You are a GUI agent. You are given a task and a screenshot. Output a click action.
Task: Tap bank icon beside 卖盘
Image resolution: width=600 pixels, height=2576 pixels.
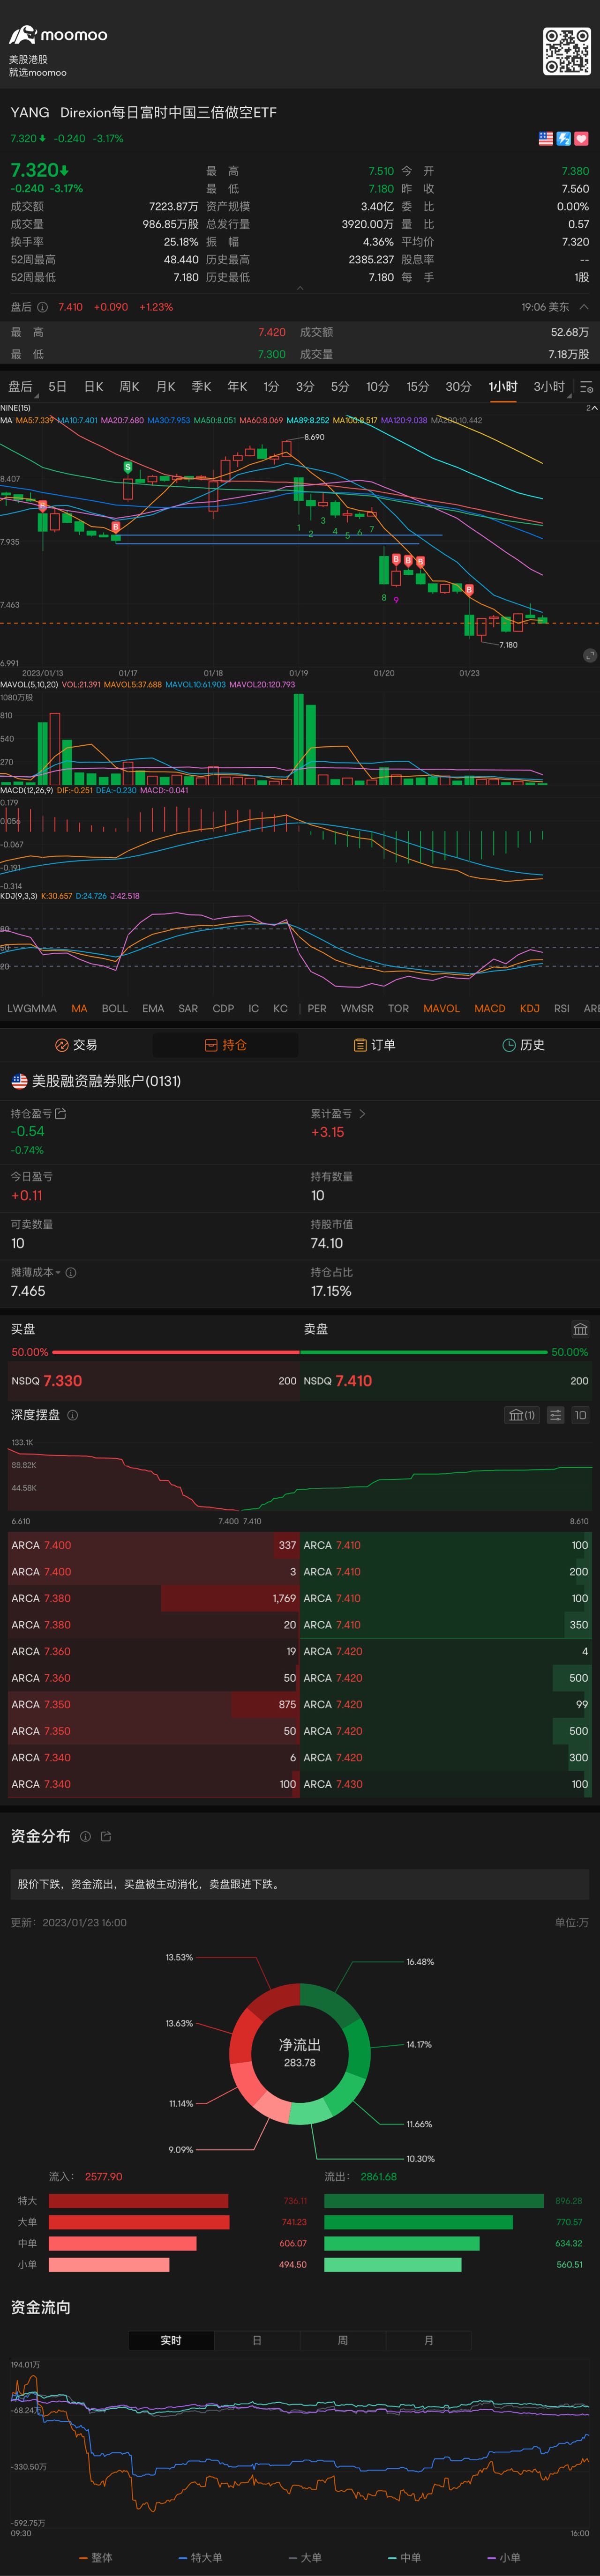(580, 1329)
